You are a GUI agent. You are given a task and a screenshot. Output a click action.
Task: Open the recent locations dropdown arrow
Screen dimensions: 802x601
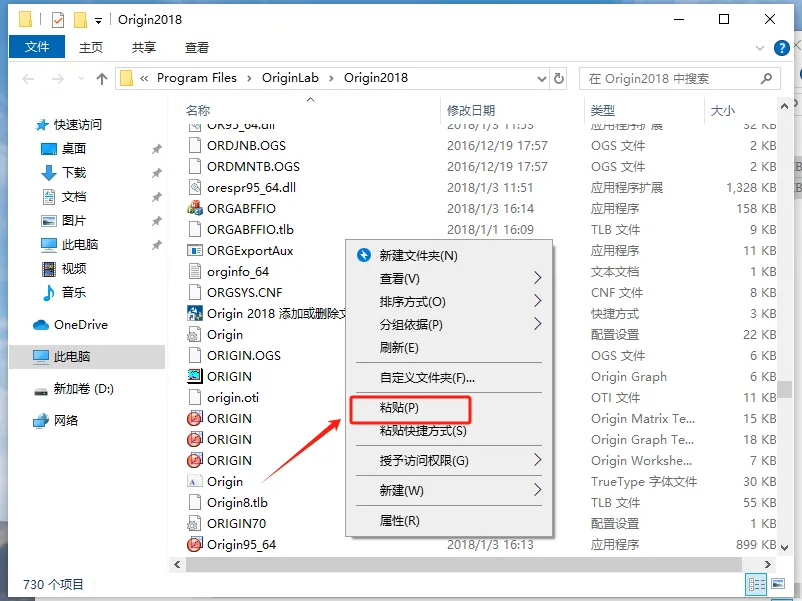tap(81, 78)
